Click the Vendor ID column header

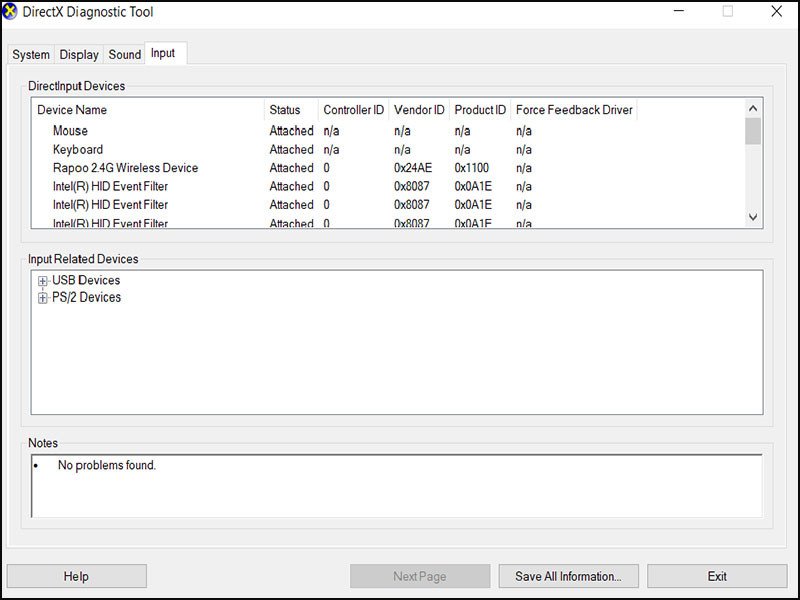418,110
